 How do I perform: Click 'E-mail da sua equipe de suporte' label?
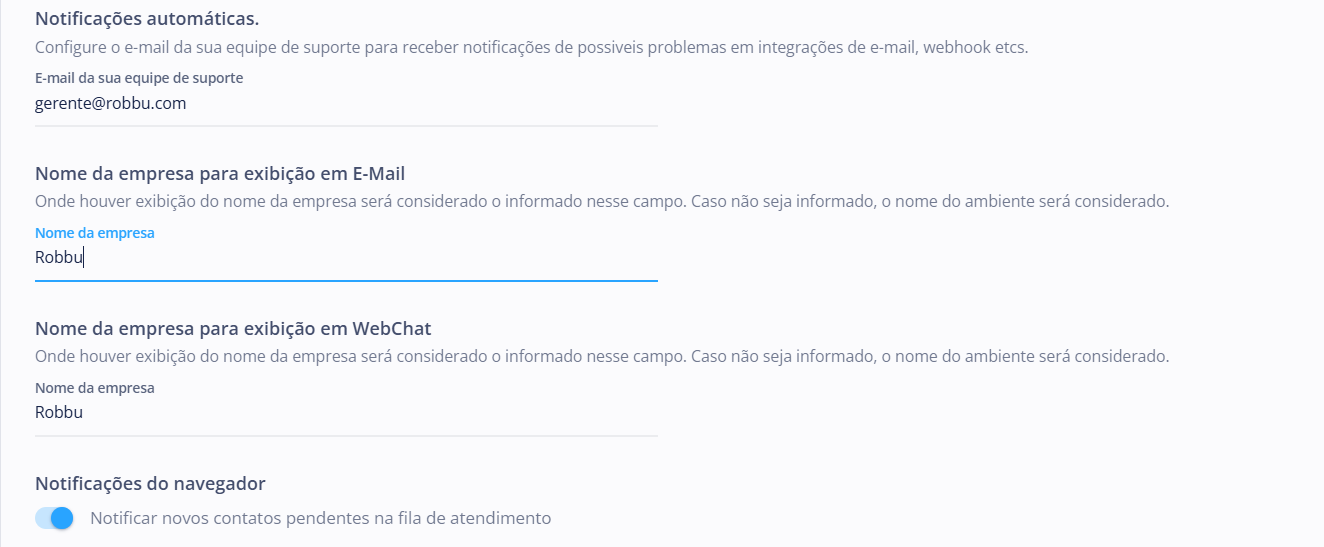(139, 78)
